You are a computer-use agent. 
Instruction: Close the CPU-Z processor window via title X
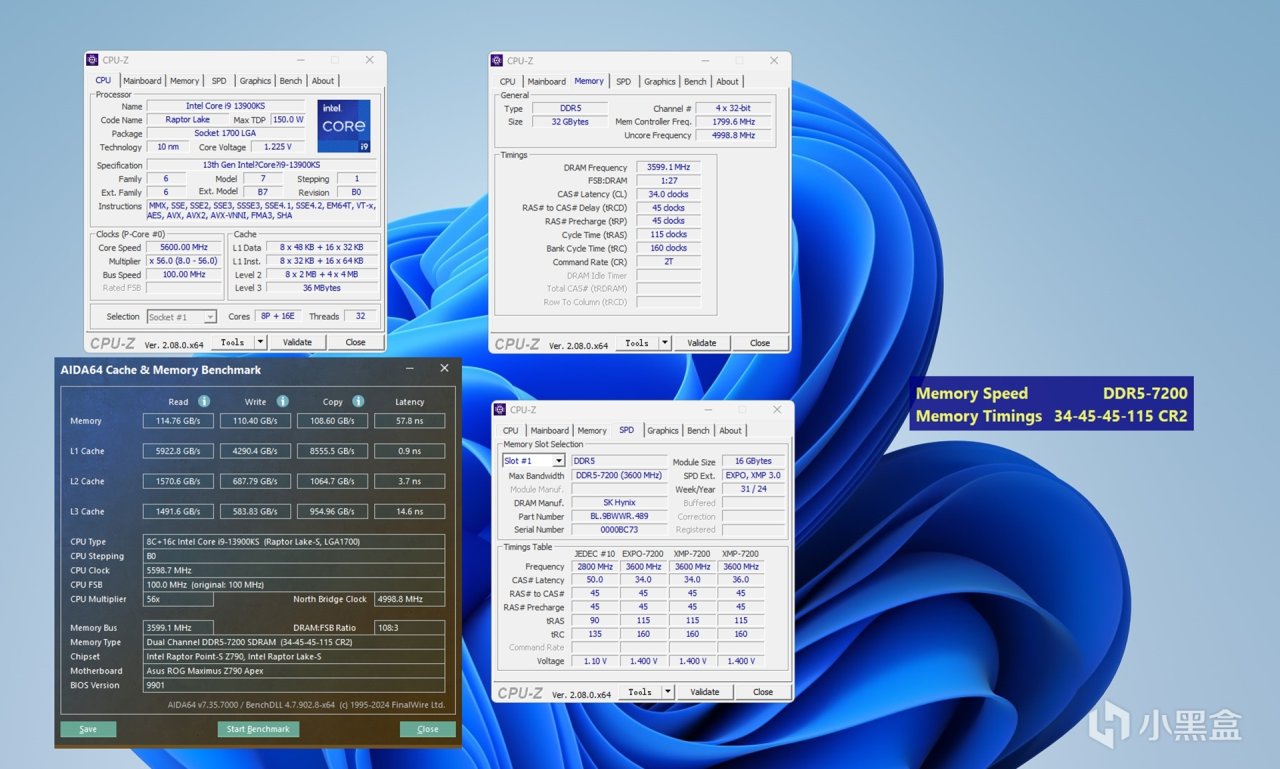tap(370, 60)
